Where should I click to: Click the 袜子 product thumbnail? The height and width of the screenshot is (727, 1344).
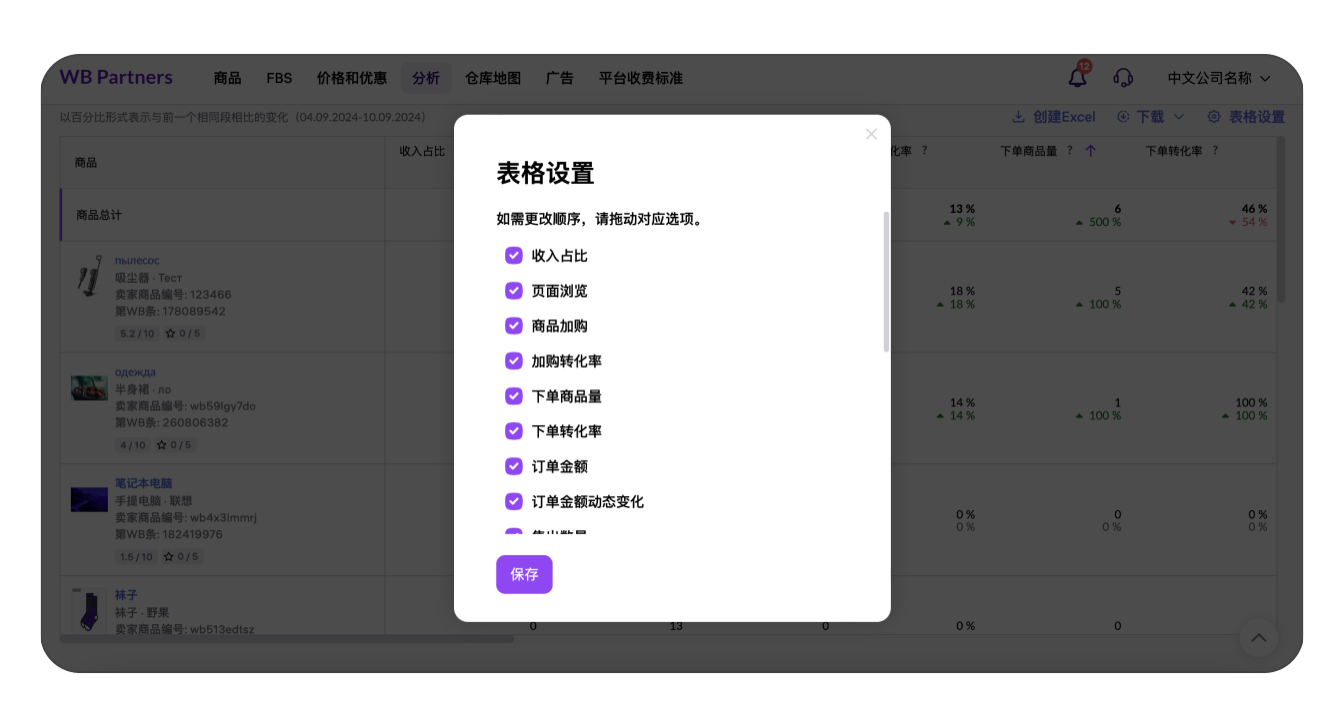[89, 610]
